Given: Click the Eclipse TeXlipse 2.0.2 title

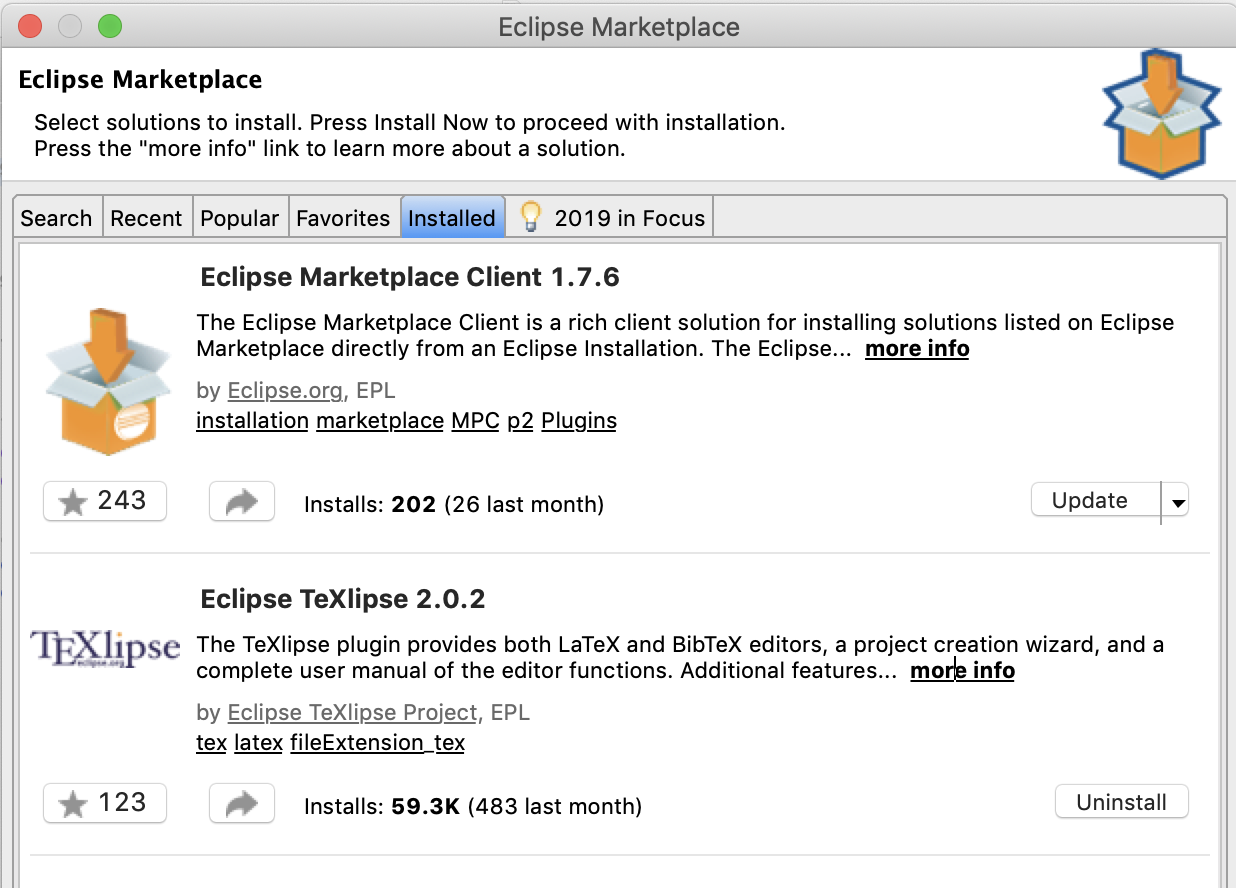Looking at the screenshot, I should click(x=343, y=599).
